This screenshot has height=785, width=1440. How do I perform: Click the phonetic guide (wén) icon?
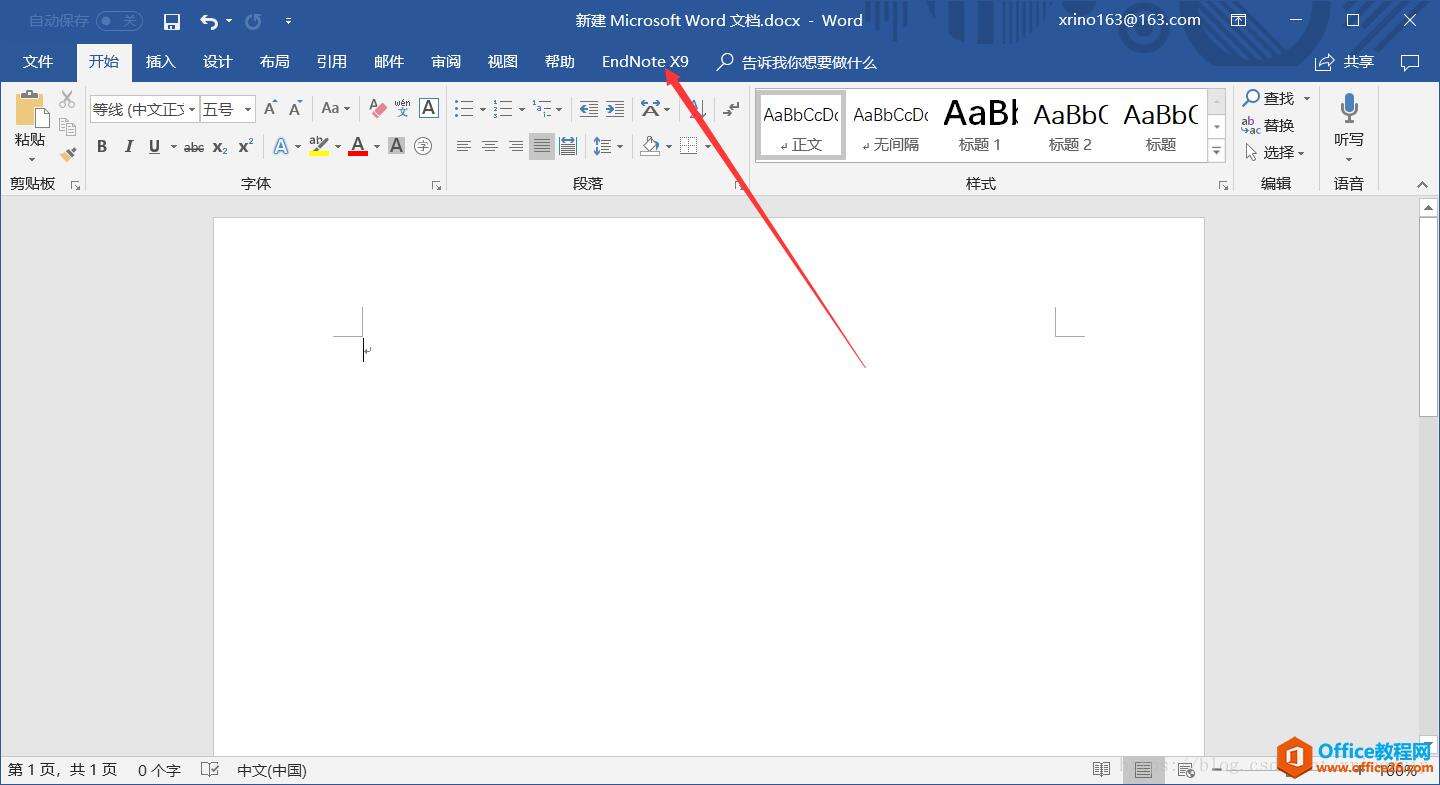tap(402, 108)
